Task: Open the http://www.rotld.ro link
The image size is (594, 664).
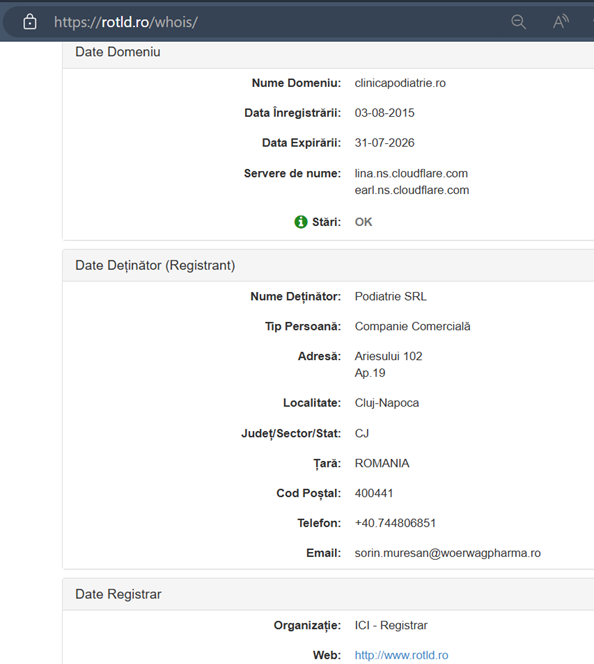Action: point(401,655)
